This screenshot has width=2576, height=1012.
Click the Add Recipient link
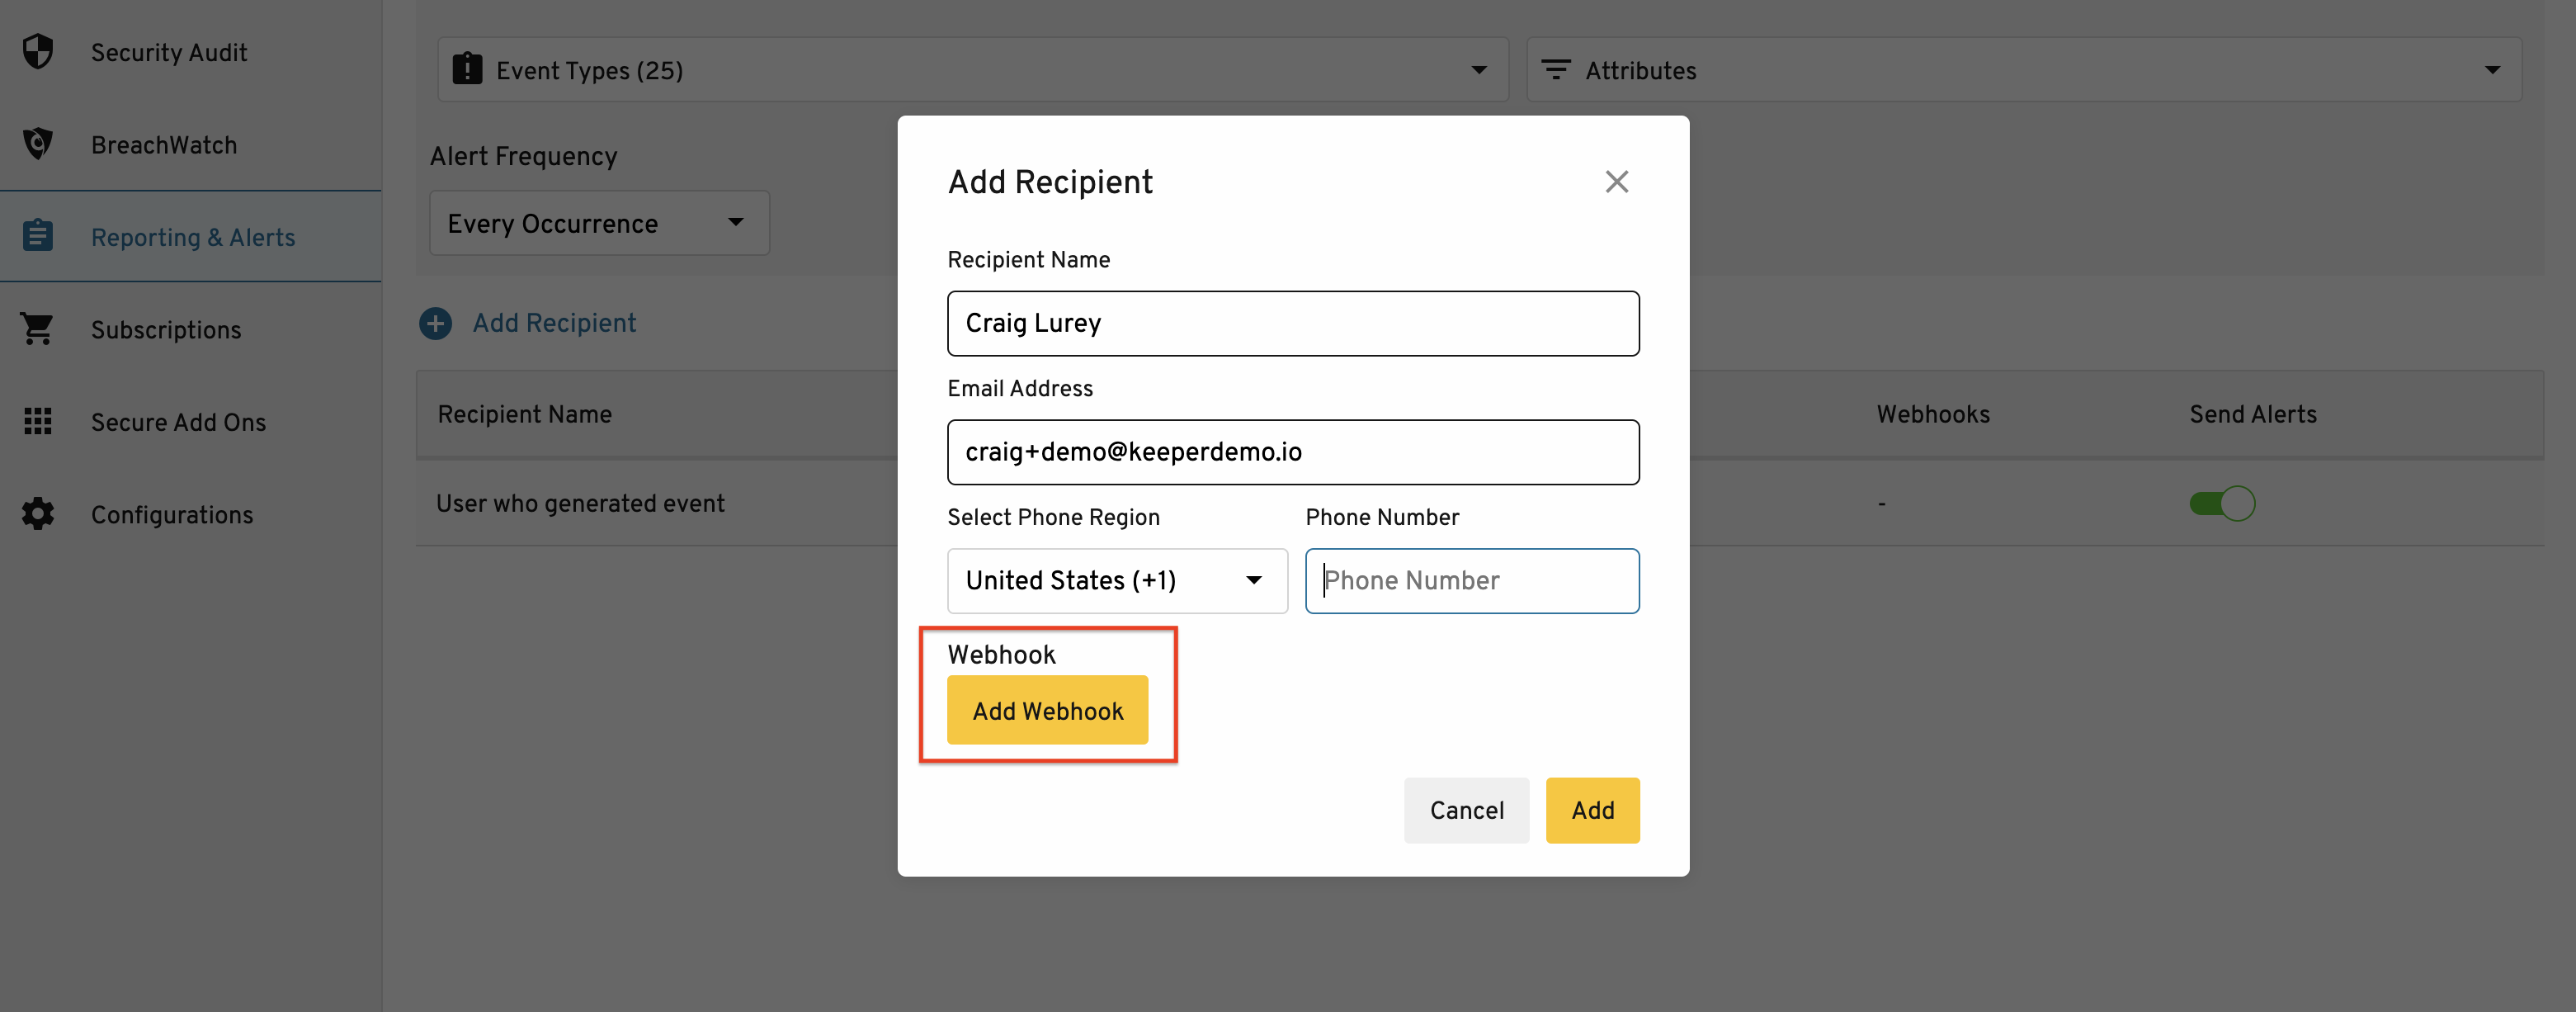(554, 323)
